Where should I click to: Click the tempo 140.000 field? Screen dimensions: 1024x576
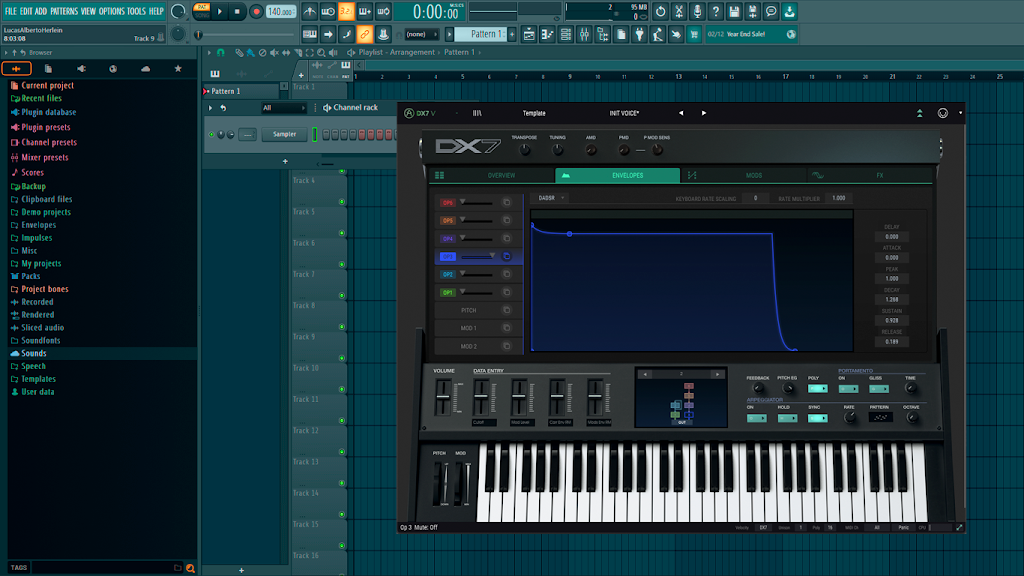tap(281, 11)
